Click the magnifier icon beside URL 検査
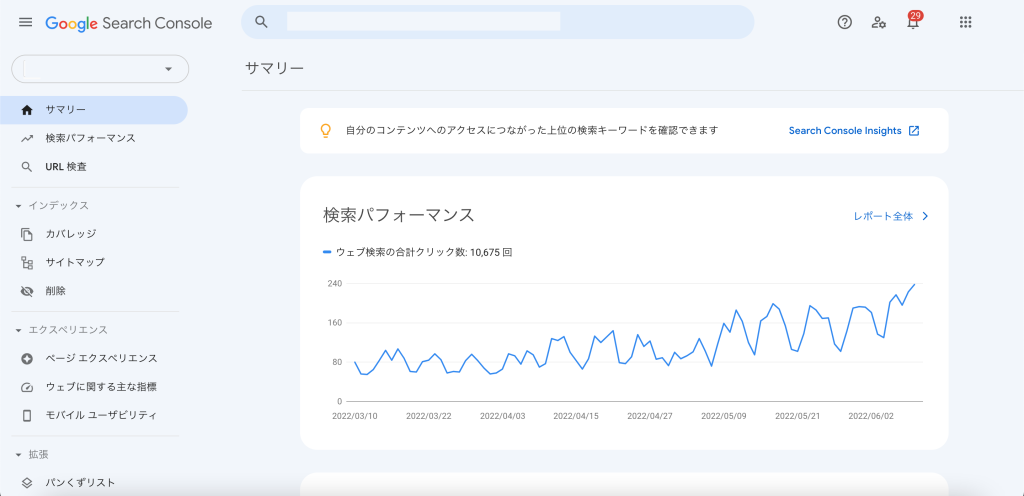 pyautogui.click(x=27, y=167)
